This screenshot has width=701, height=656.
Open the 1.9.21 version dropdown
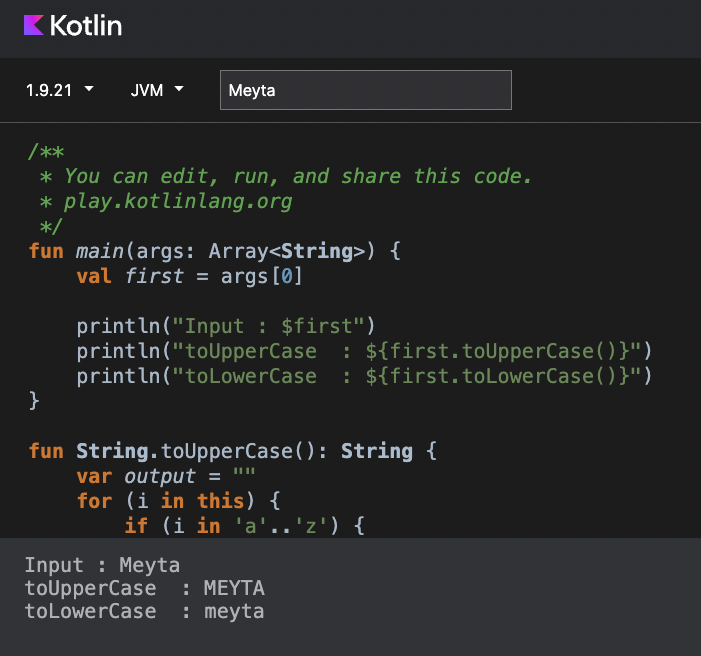[x=59, y=90]
